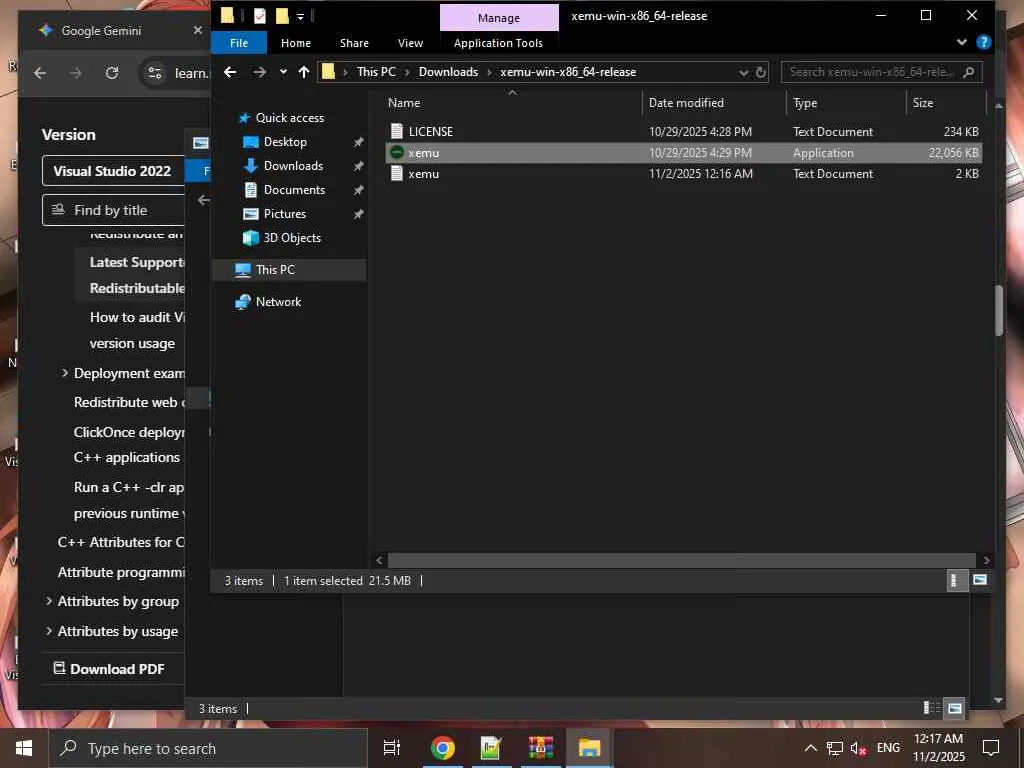Click search magnifier in Explorer search box
The width and height of the screenshot is (1024, 768).
[x=968, y=72]
